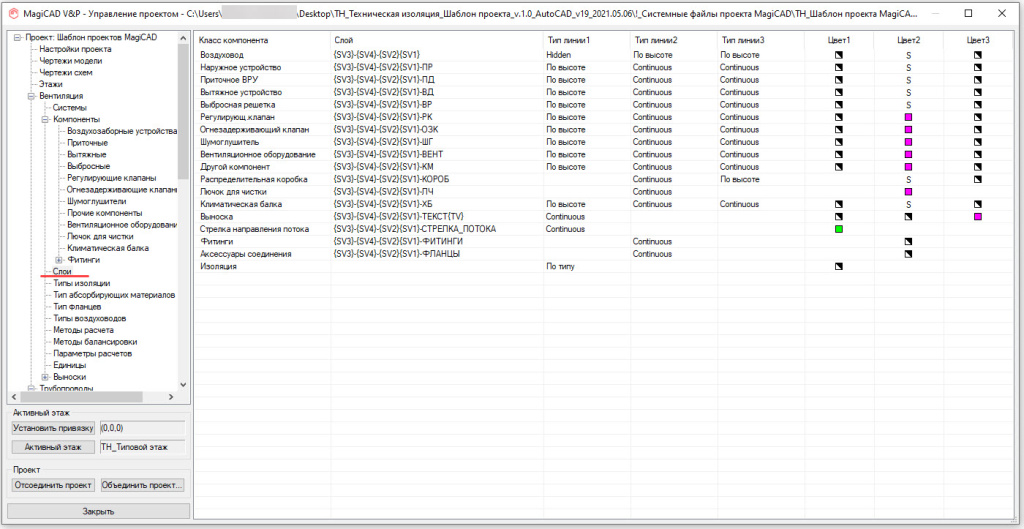Click the Отсоединить проект button
Image resolution: width=1024 pixels, height=529 pixels.
click(x=54, y=485)
